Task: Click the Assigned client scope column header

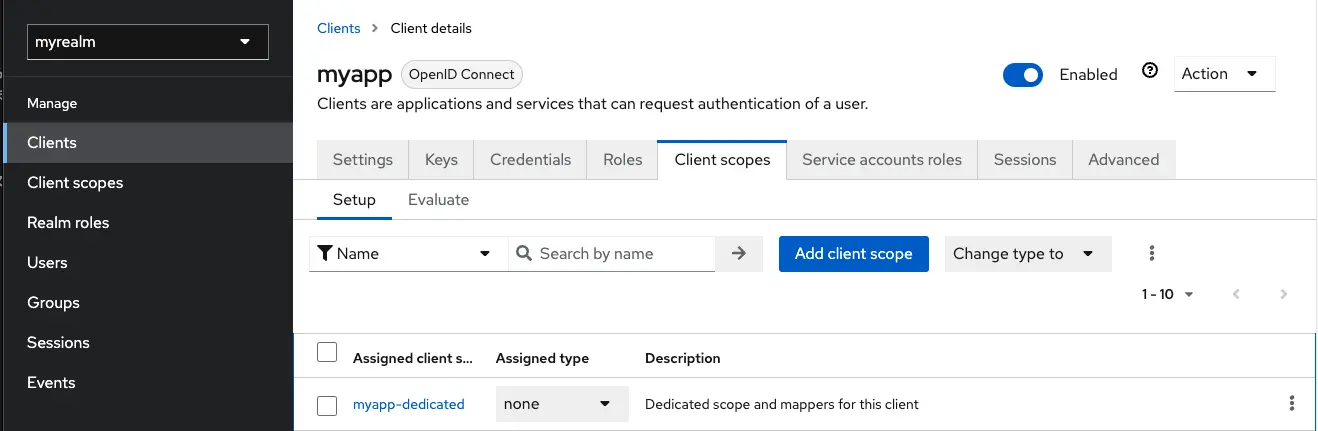Action: tap(413, 358)
